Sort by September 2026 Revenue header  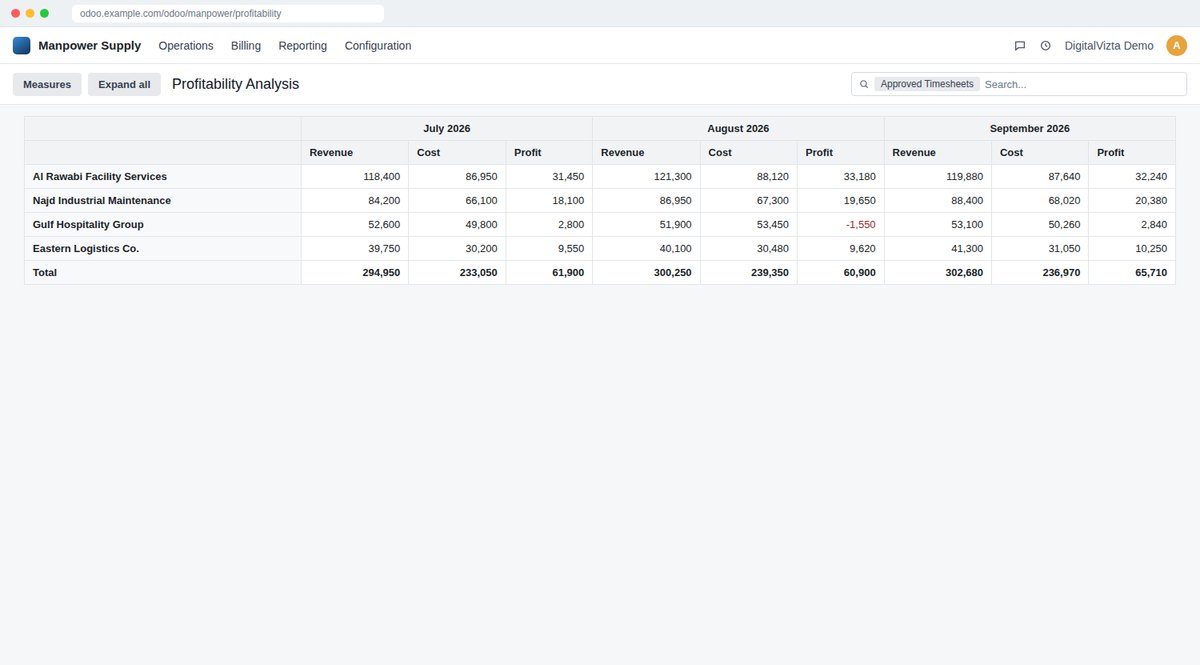pos(938,152)
